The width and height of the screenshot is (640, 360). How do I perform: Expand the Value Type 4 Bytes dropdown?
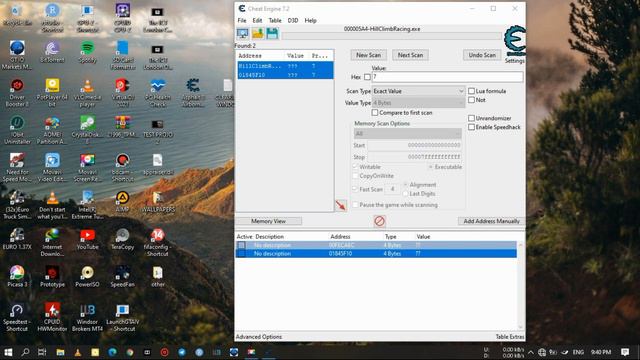tap(418, 103)
